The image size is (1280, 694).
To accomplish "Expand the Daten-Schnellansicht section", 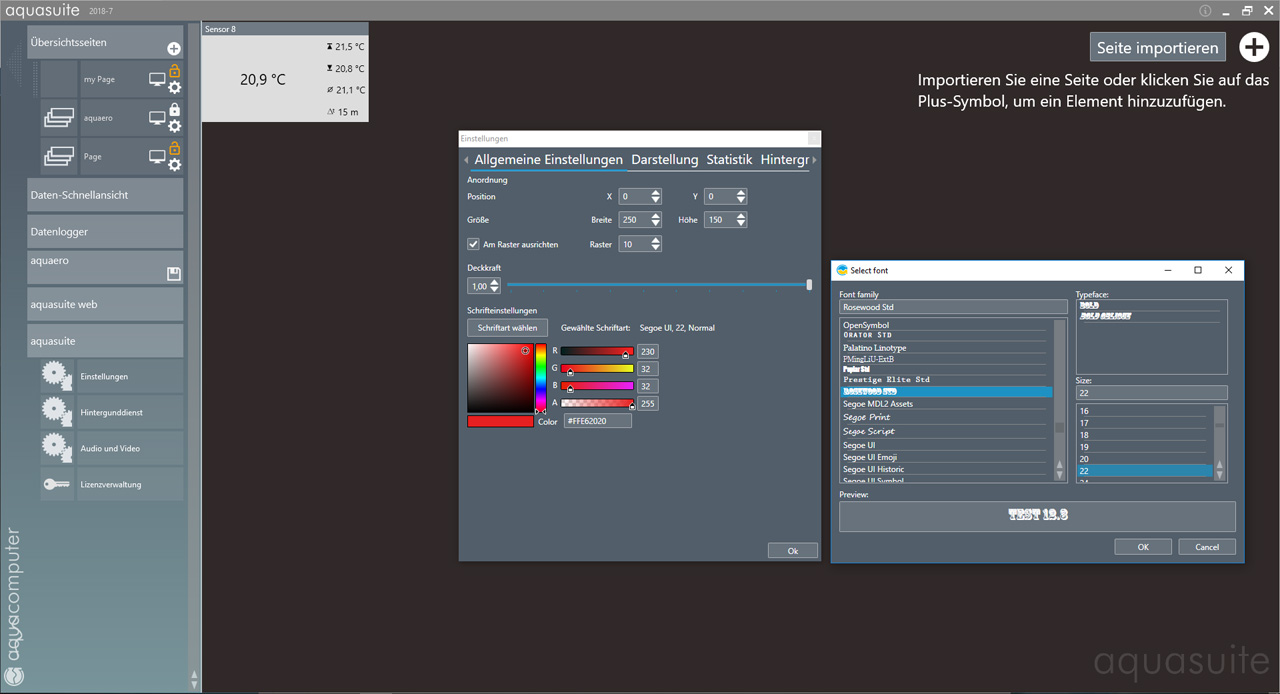I will pyautogui.click(x=105, y=195).
